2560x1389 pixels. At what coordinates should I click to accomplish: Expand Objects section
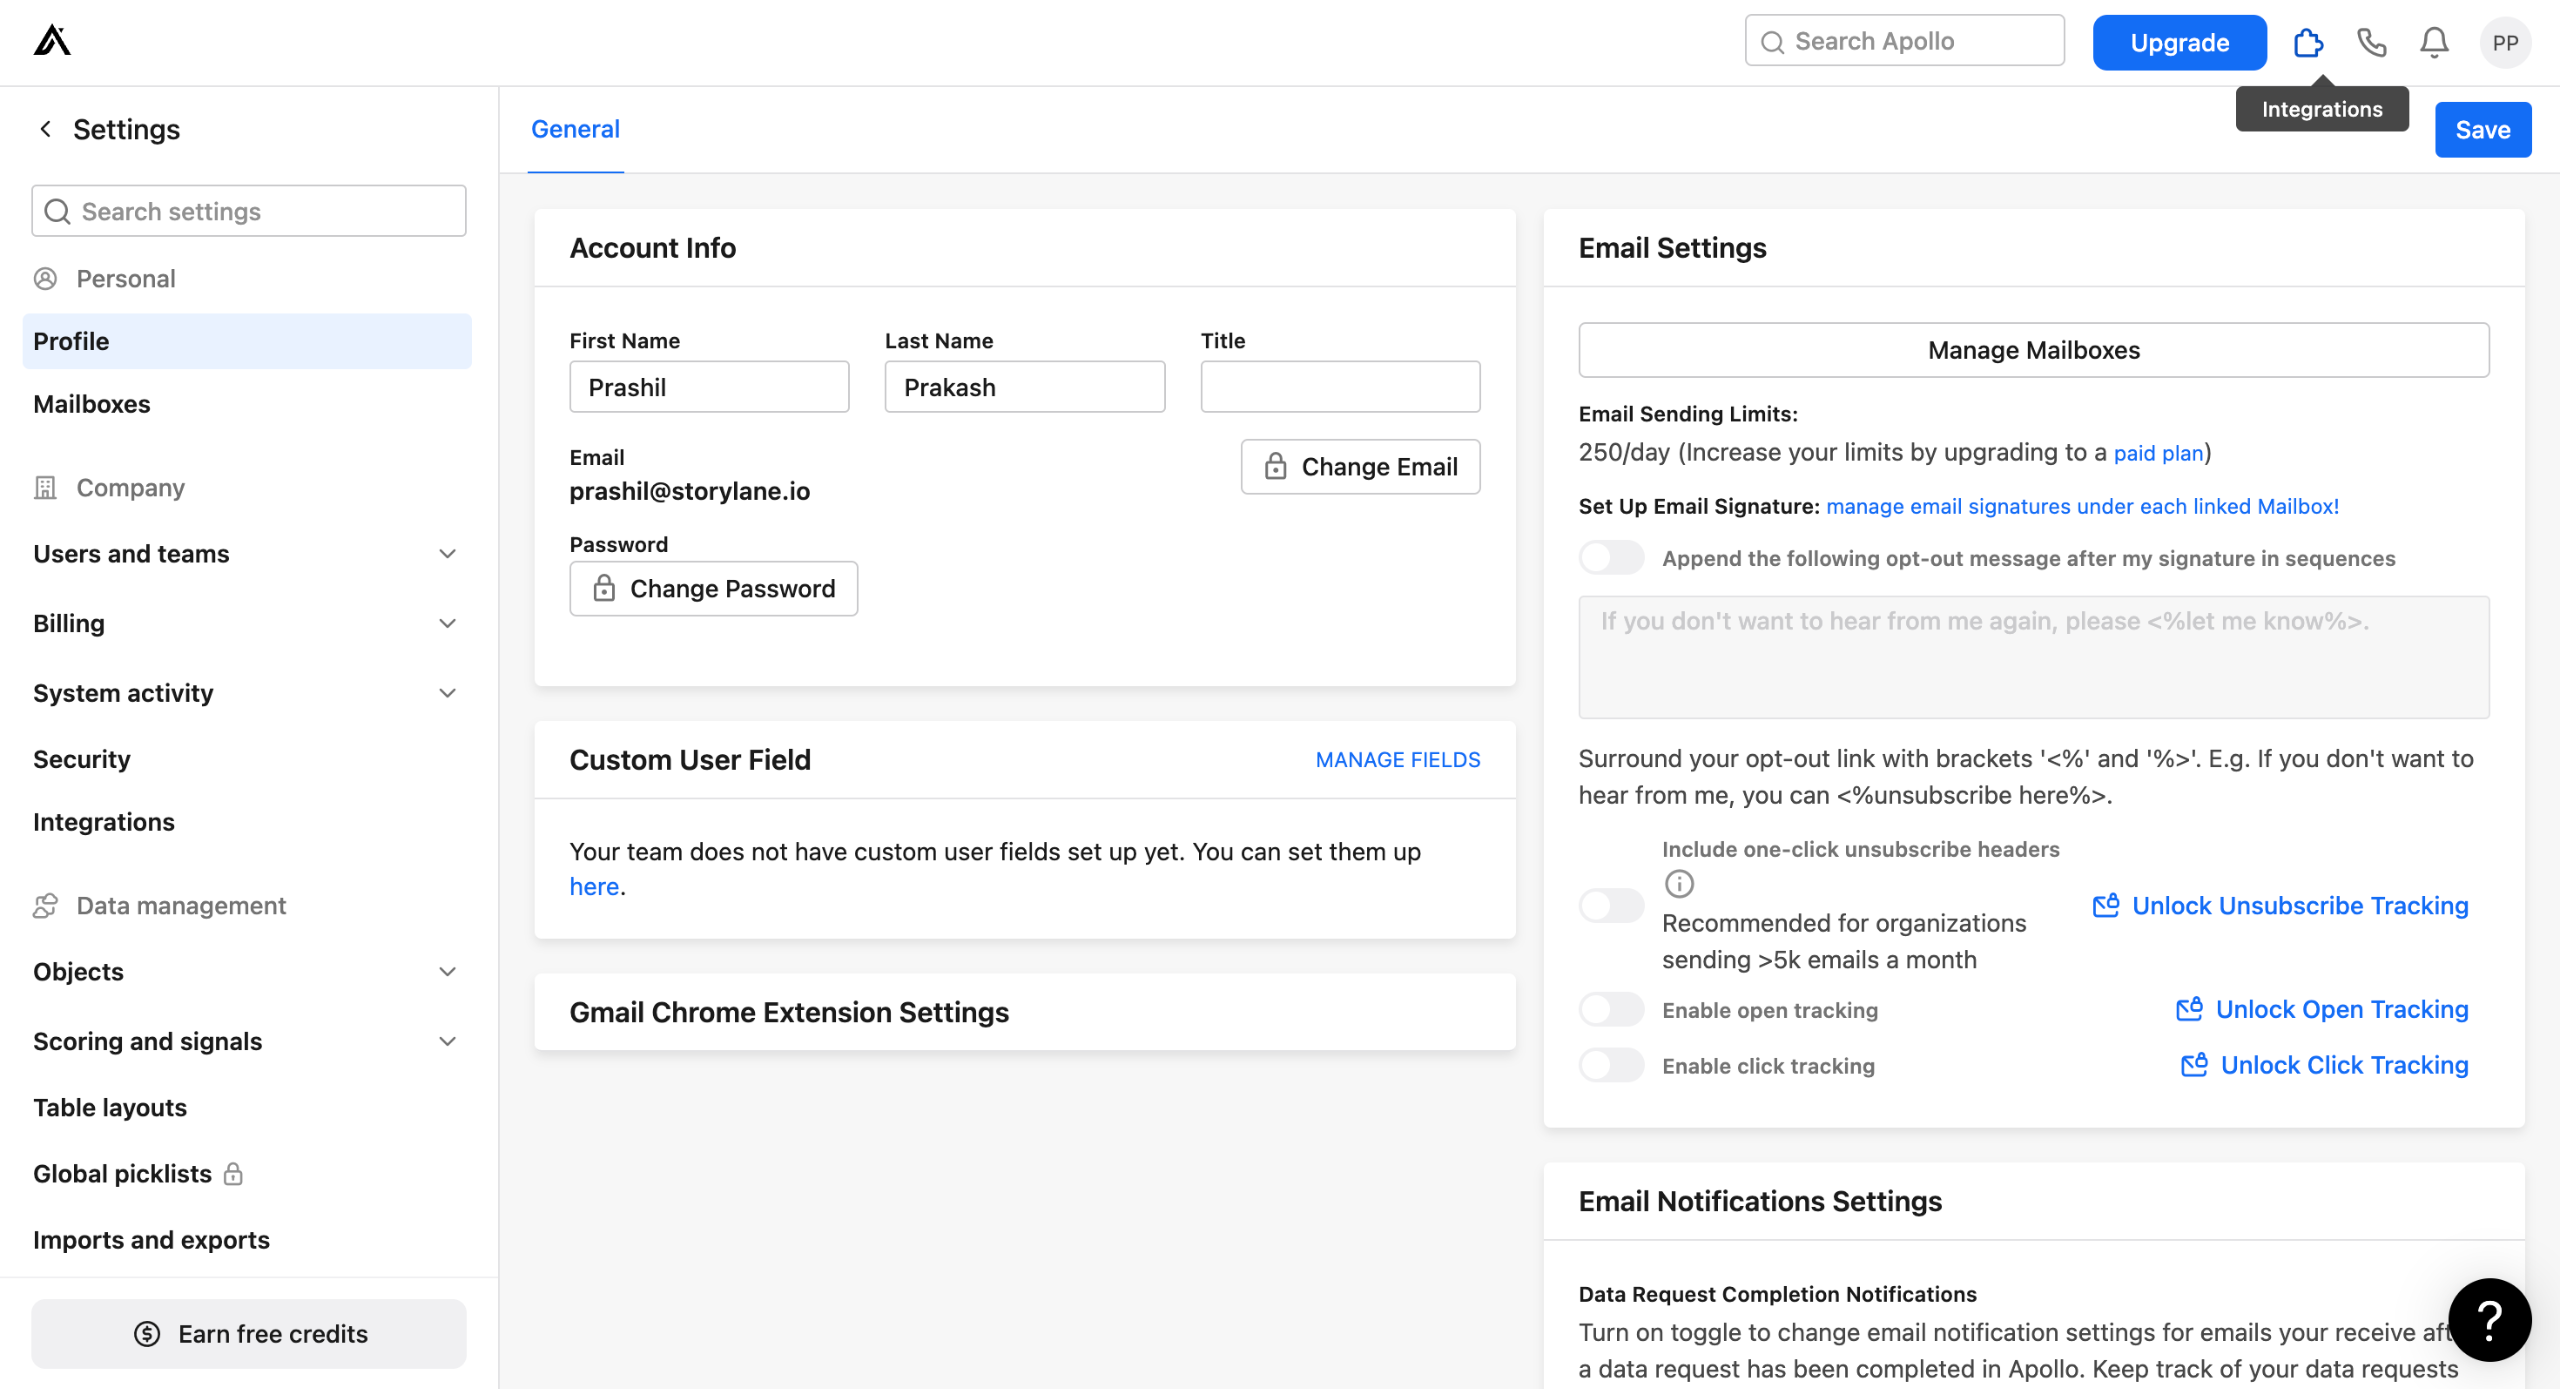point(246,971)
